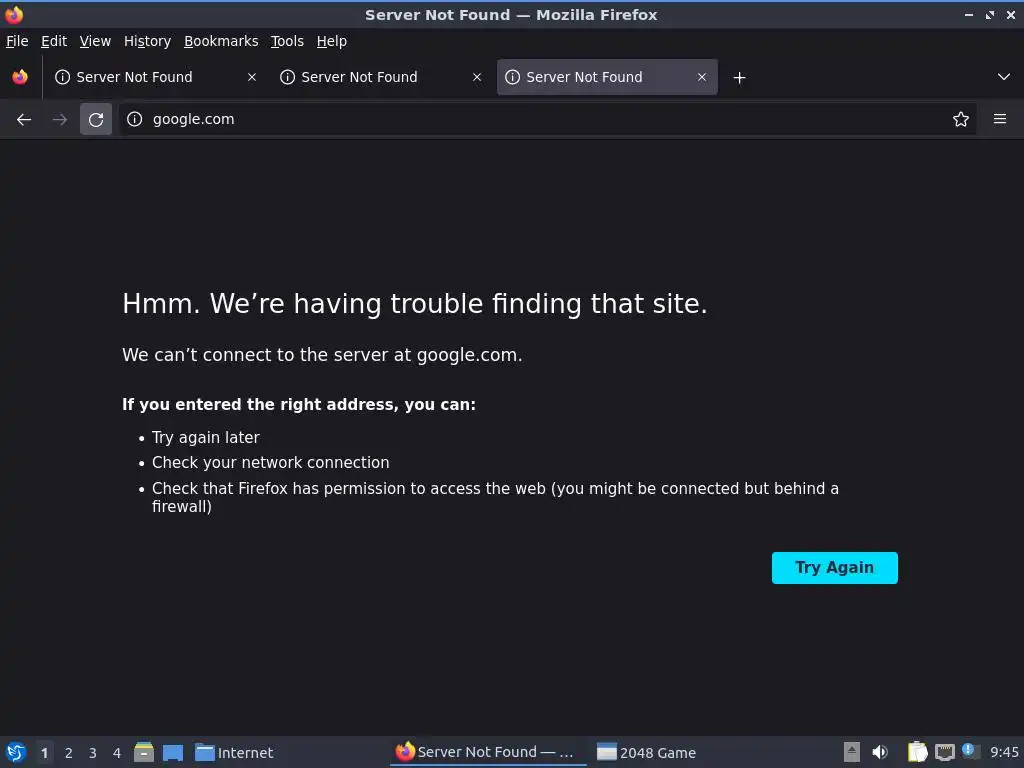Click the Firefox View icon
The height and width of the screenshot is (768, 1024).
pyautogui.click(x=20, y=77)
